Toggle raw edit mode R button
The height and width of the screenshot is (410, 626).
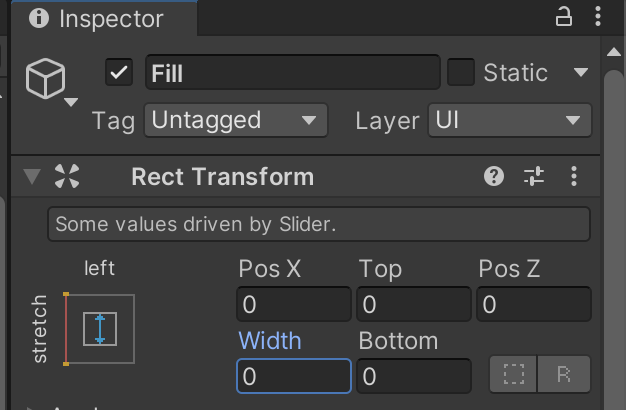(564, 375)
